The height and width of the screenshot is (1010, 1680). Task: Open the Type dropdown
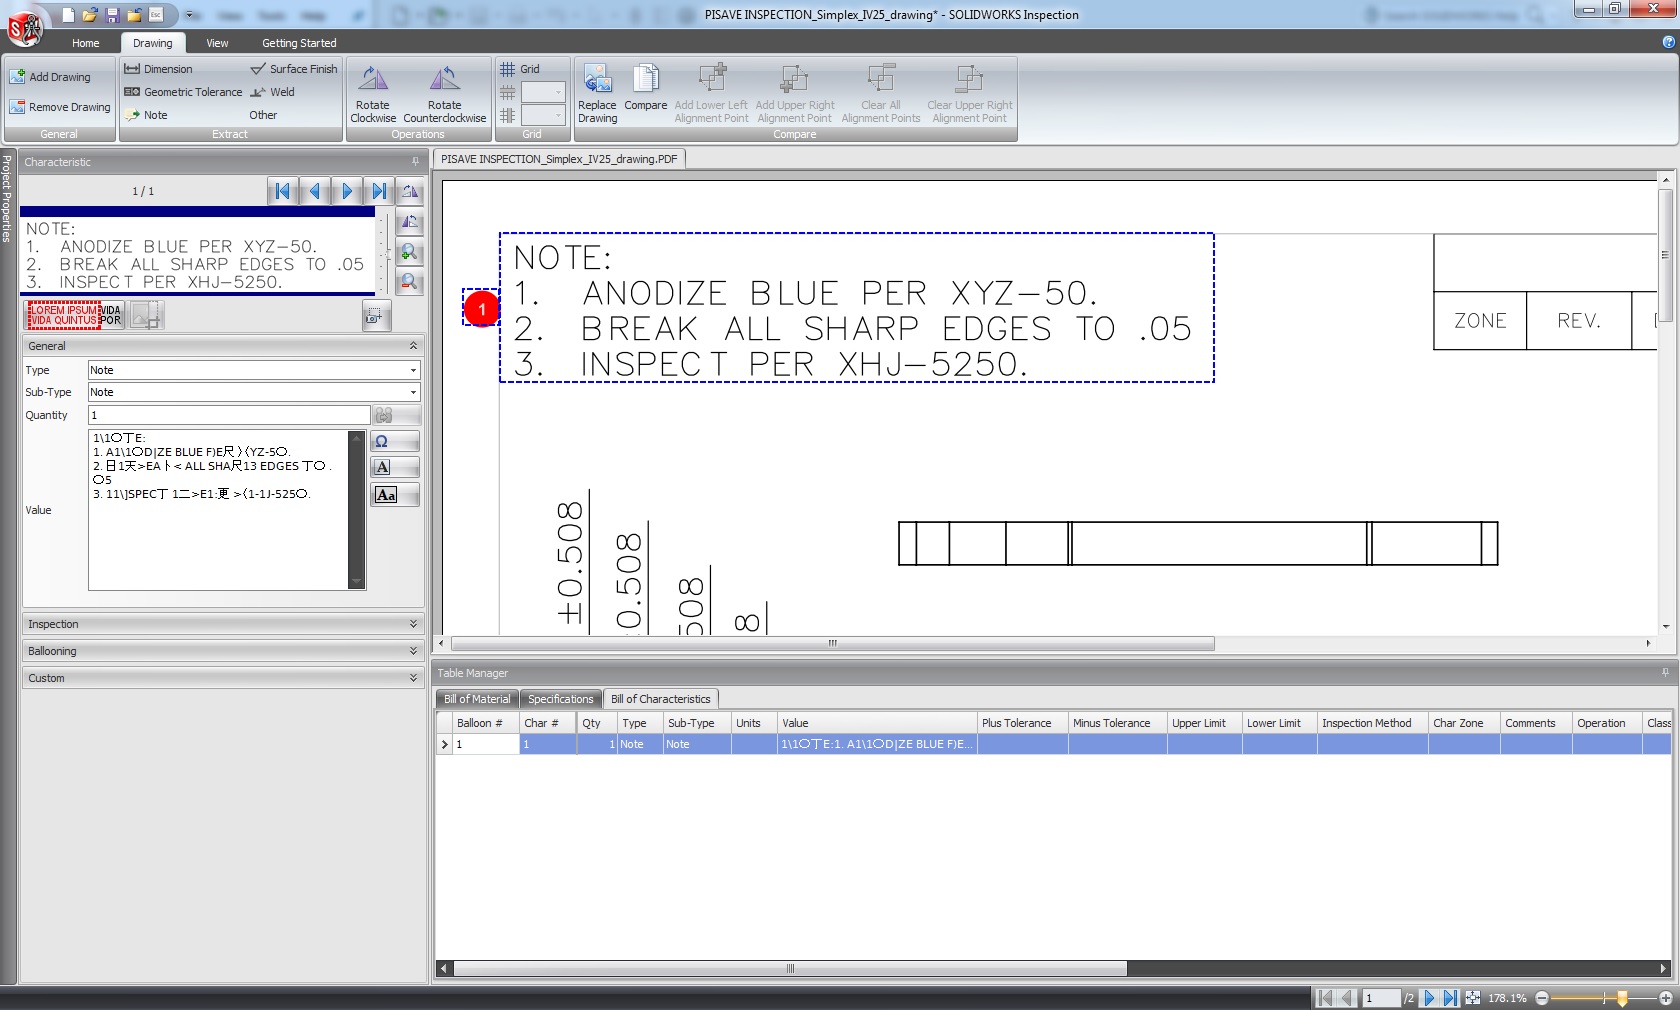[413, 370]
